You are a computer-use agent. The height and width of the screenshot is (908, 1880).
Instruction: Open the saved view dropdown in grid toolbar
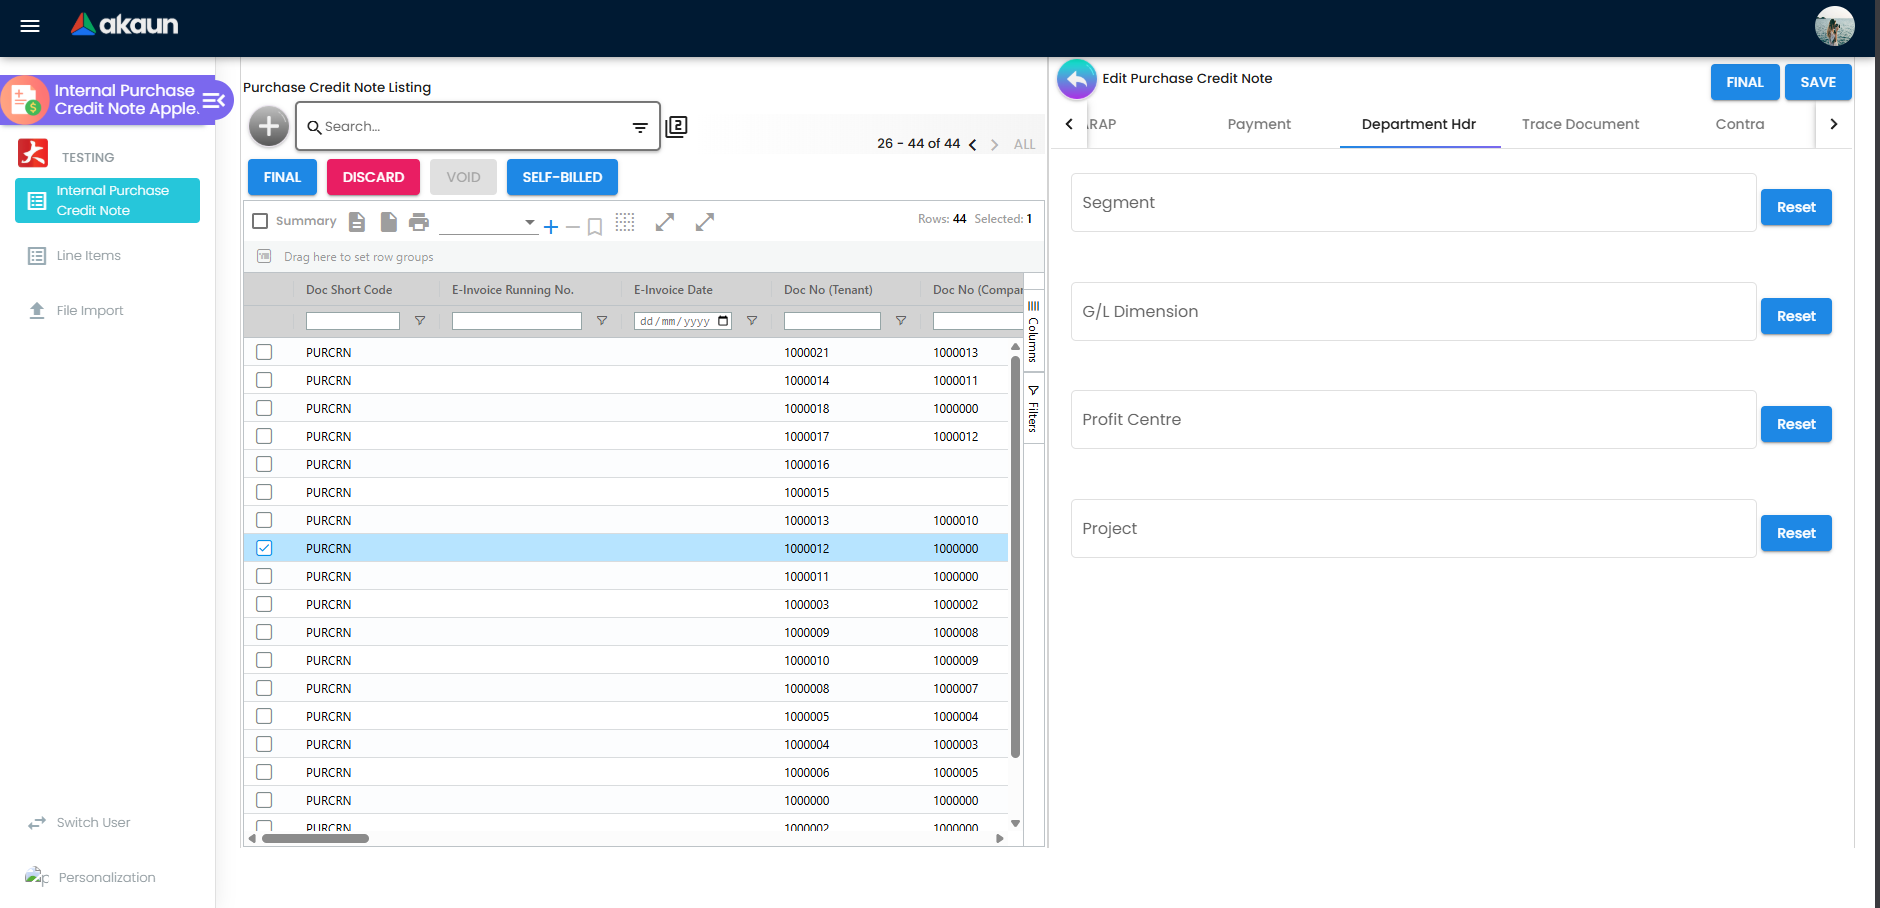coord(488,222)
